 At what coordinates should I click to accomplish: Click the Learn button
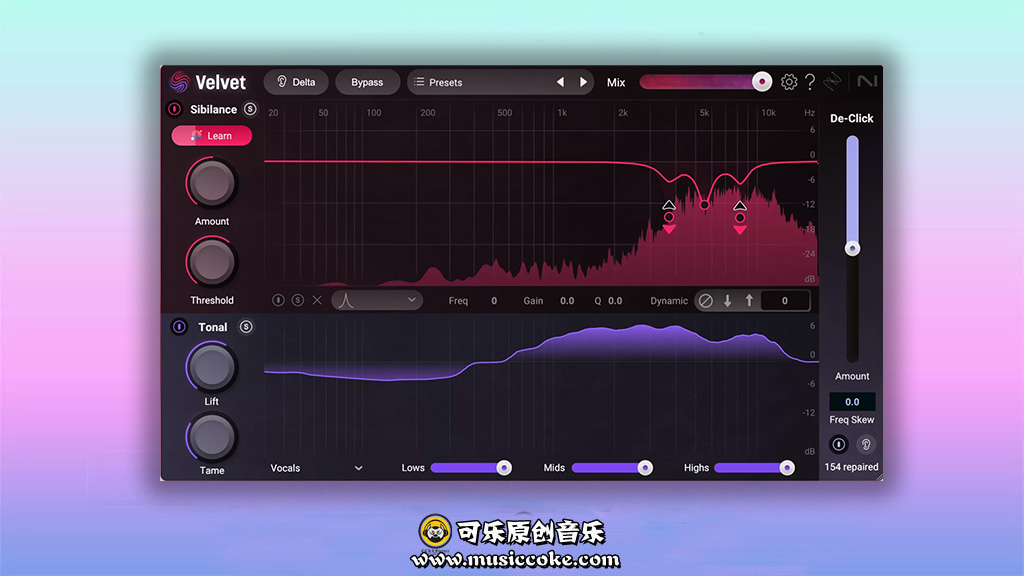click(212, 136)
